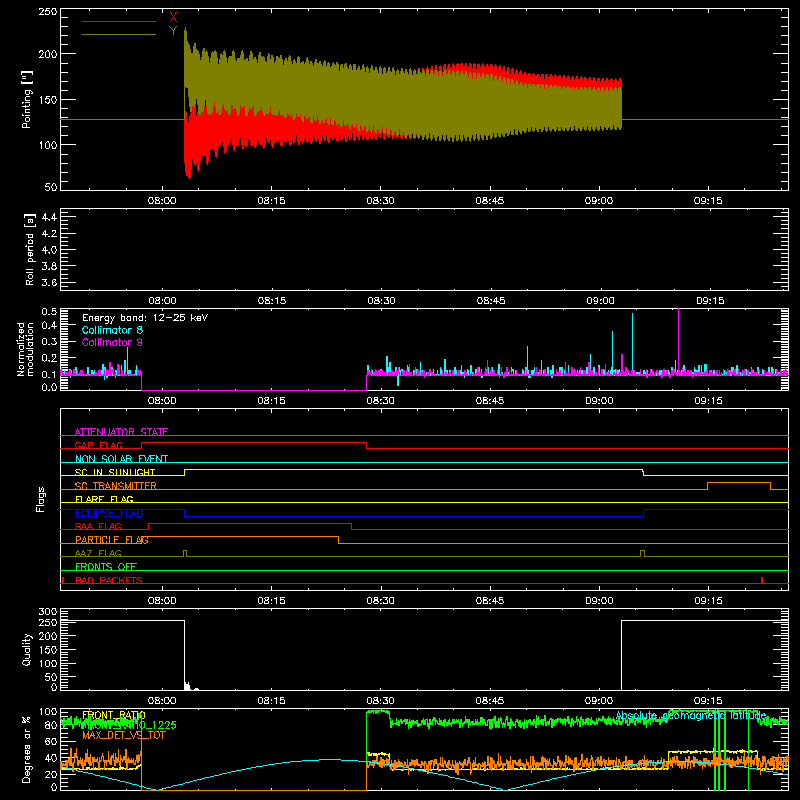Click the tall magenta Collimator 9 spike
Image resolution: width=800 pixels, height=800 pixels.
click(679, 341)
